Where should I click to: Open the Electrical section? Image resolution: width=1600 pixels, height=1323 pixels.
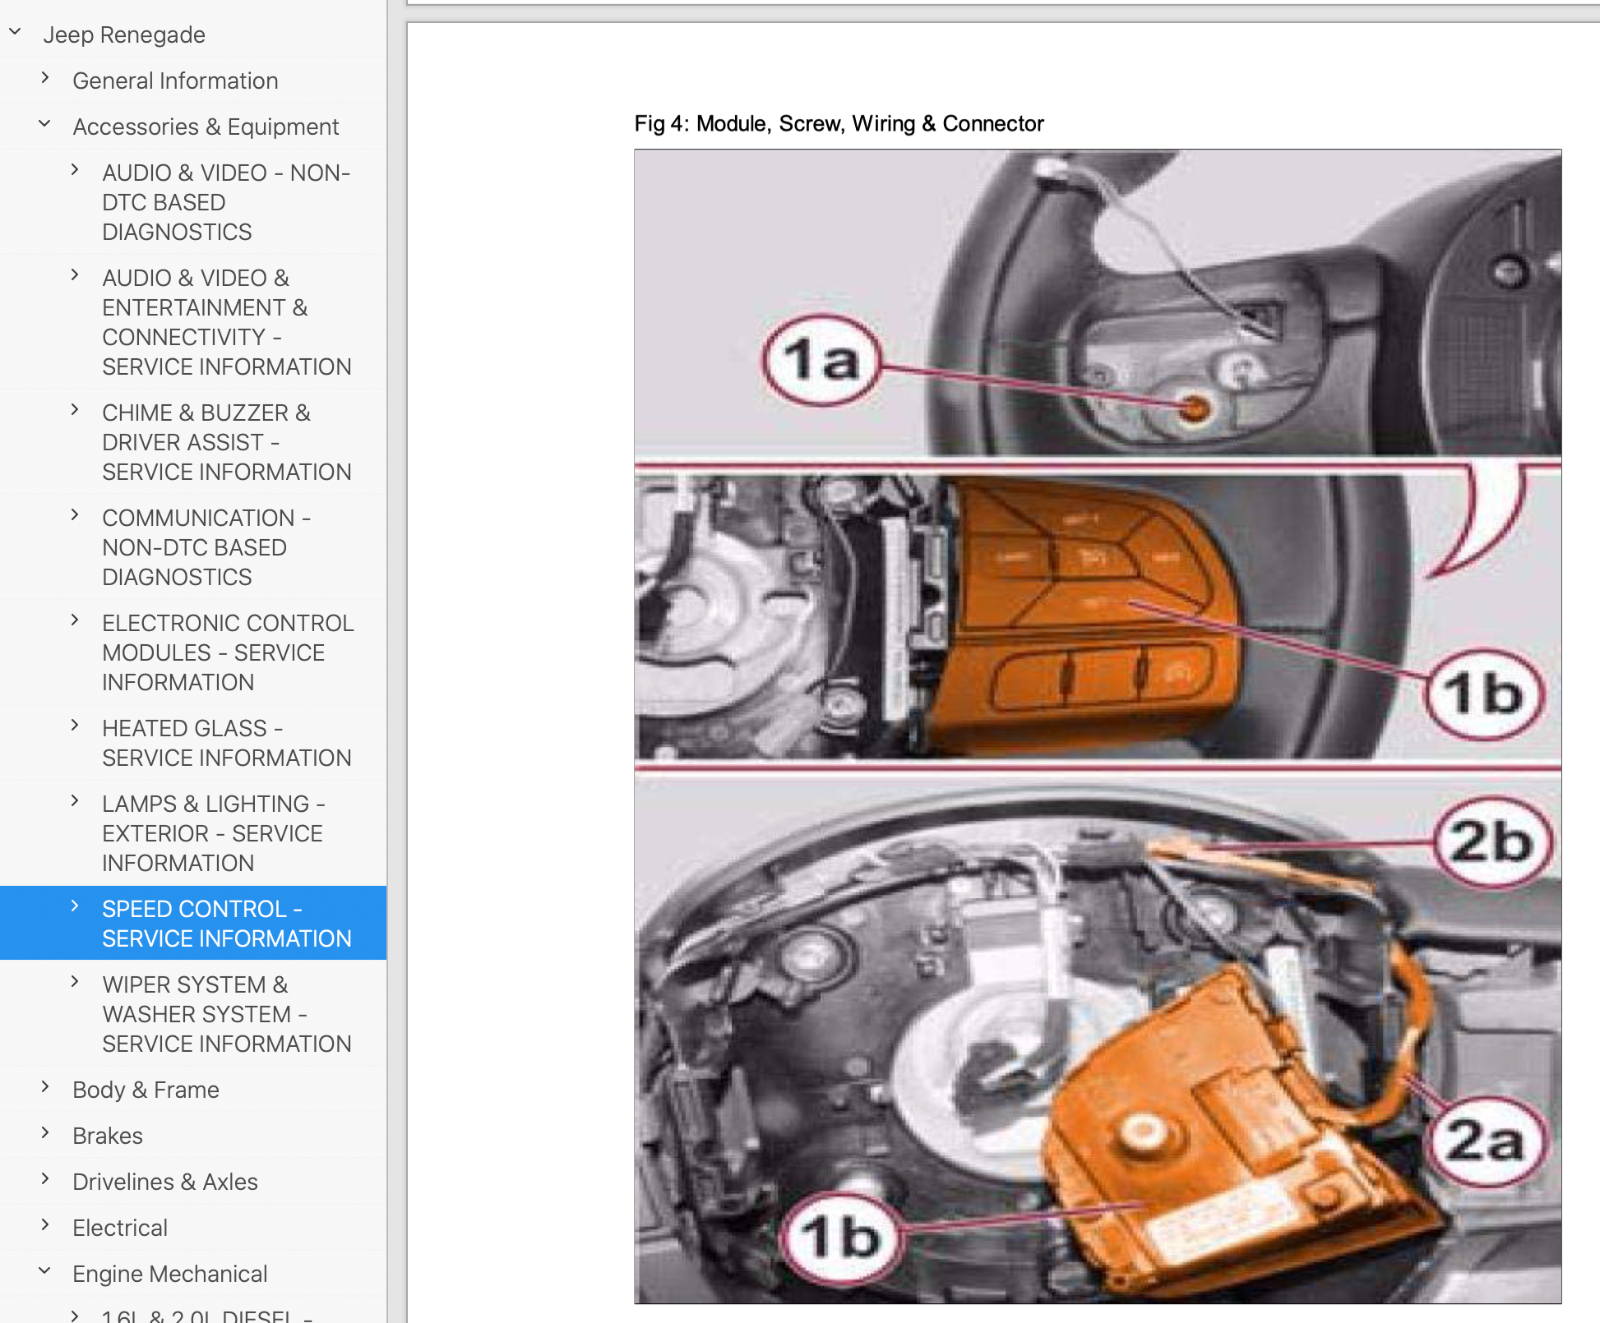(x=120, y=1228)
